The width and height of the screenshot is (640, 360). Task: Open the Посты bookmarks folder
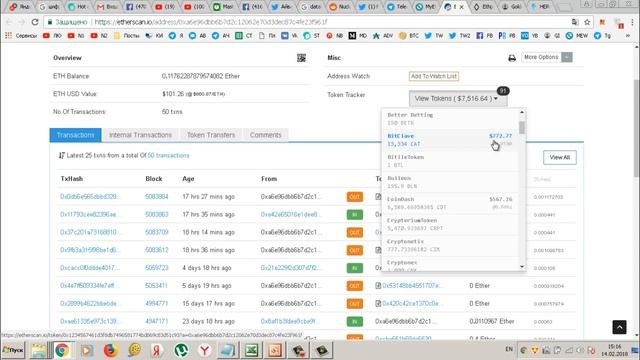pyautogui.click(x=127, y=36)
